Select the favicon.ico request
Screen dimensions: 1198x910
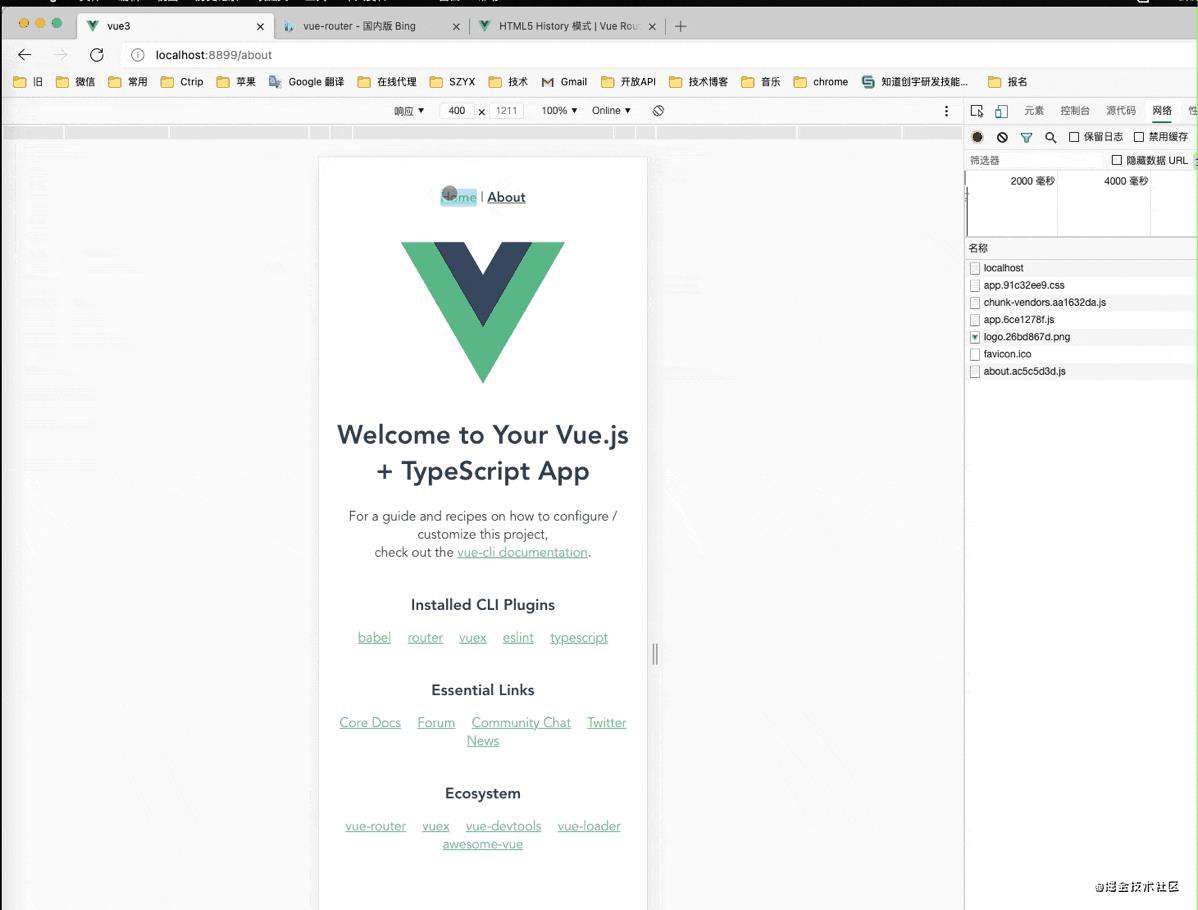(x=1081, y=354)
